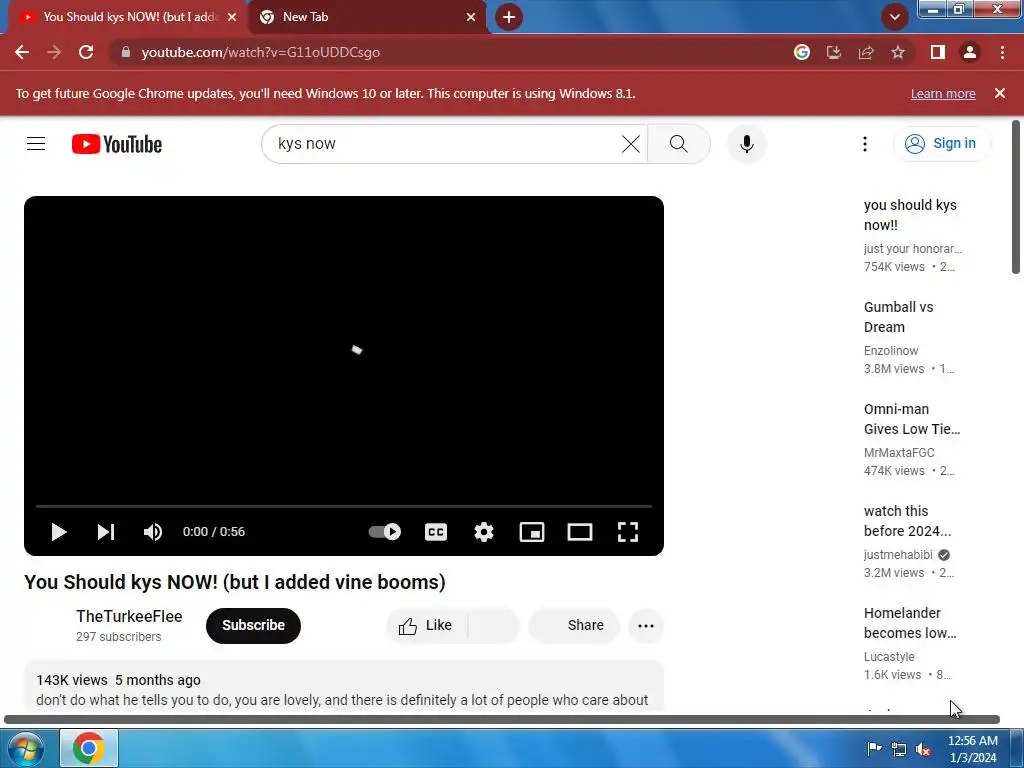Click MrMaxtaFGC channel name
This screenshot has width=1024, height=768.
pos(899,453)
